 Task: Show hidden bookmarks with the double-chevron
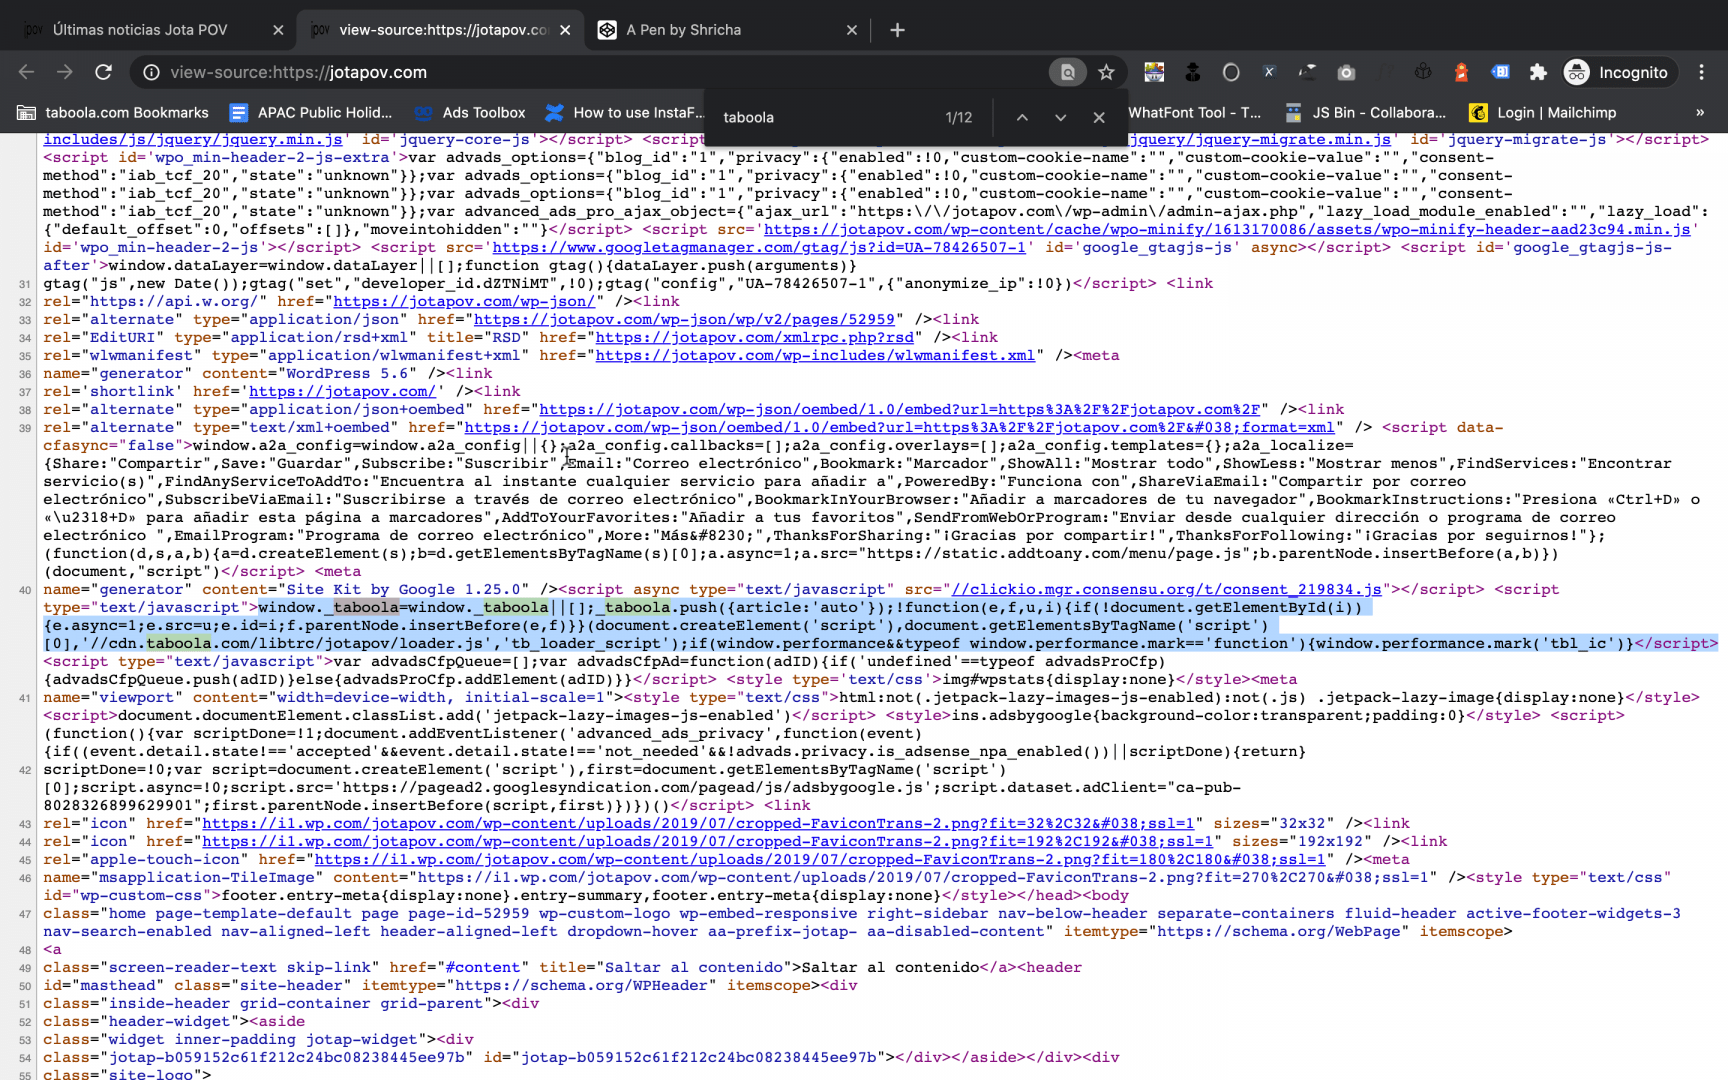1700,112
